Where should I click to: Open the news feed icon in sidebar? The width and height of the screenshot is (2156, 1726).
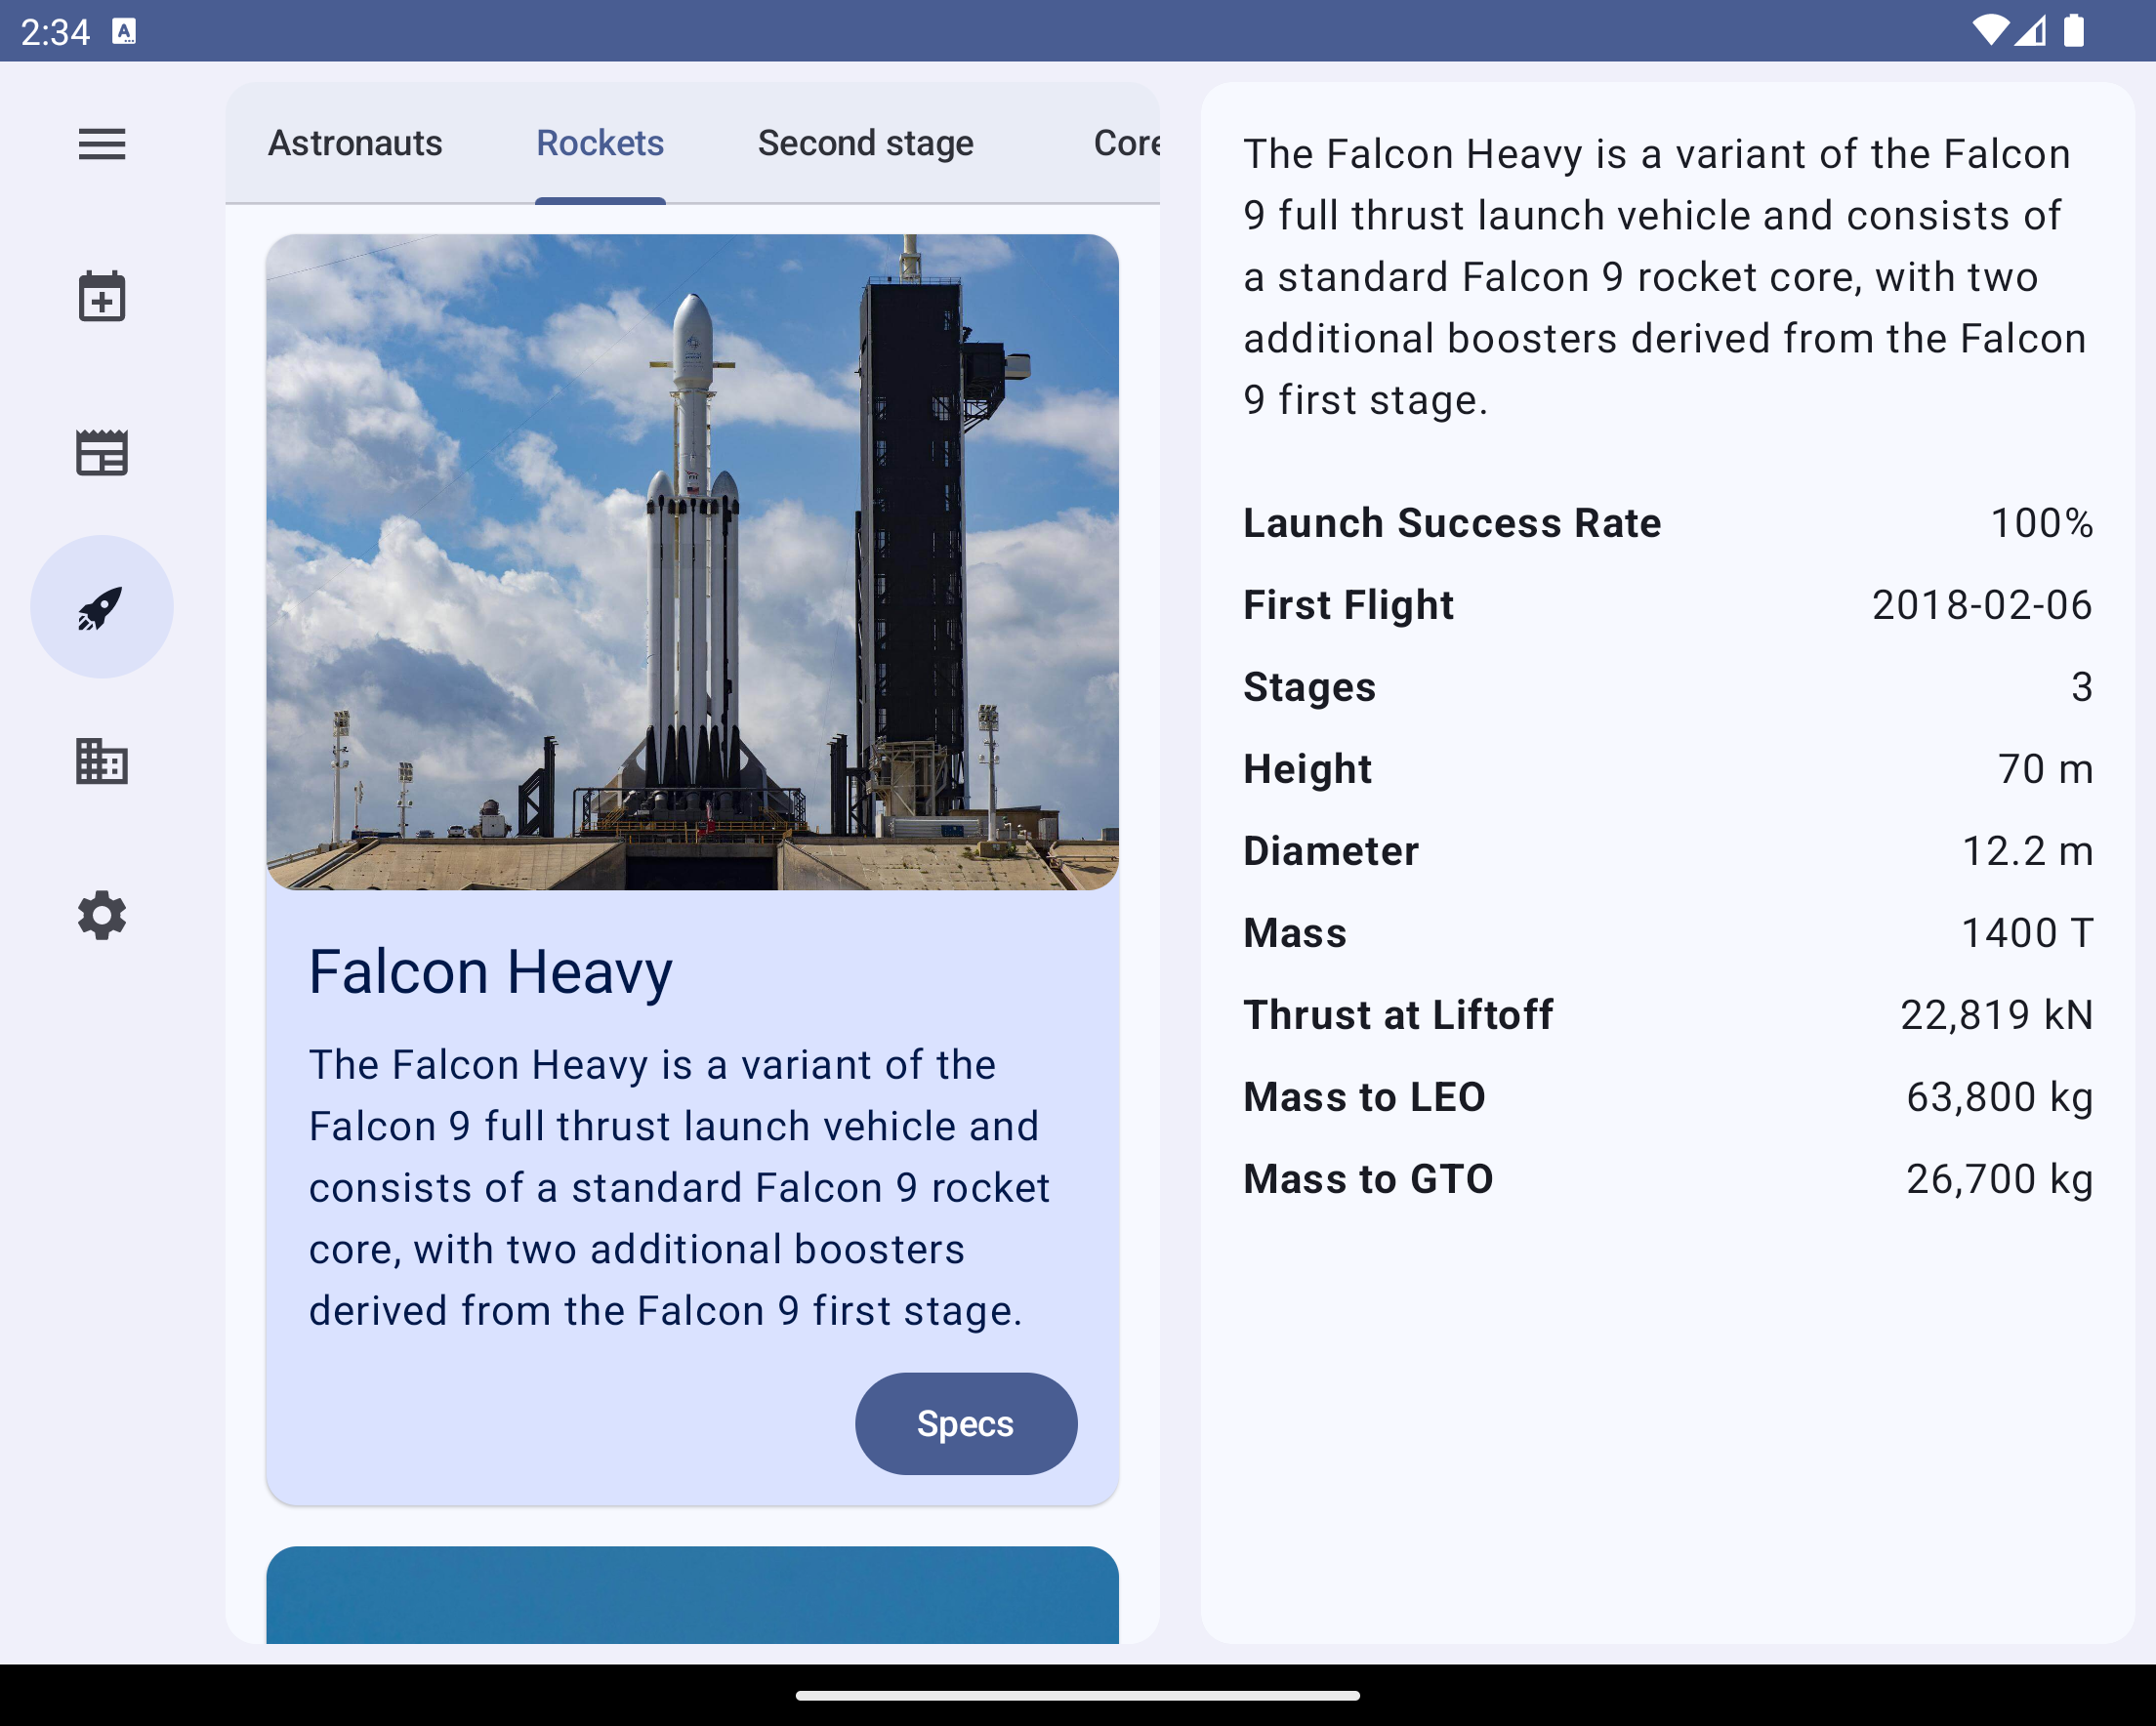[x=102, y=452]
